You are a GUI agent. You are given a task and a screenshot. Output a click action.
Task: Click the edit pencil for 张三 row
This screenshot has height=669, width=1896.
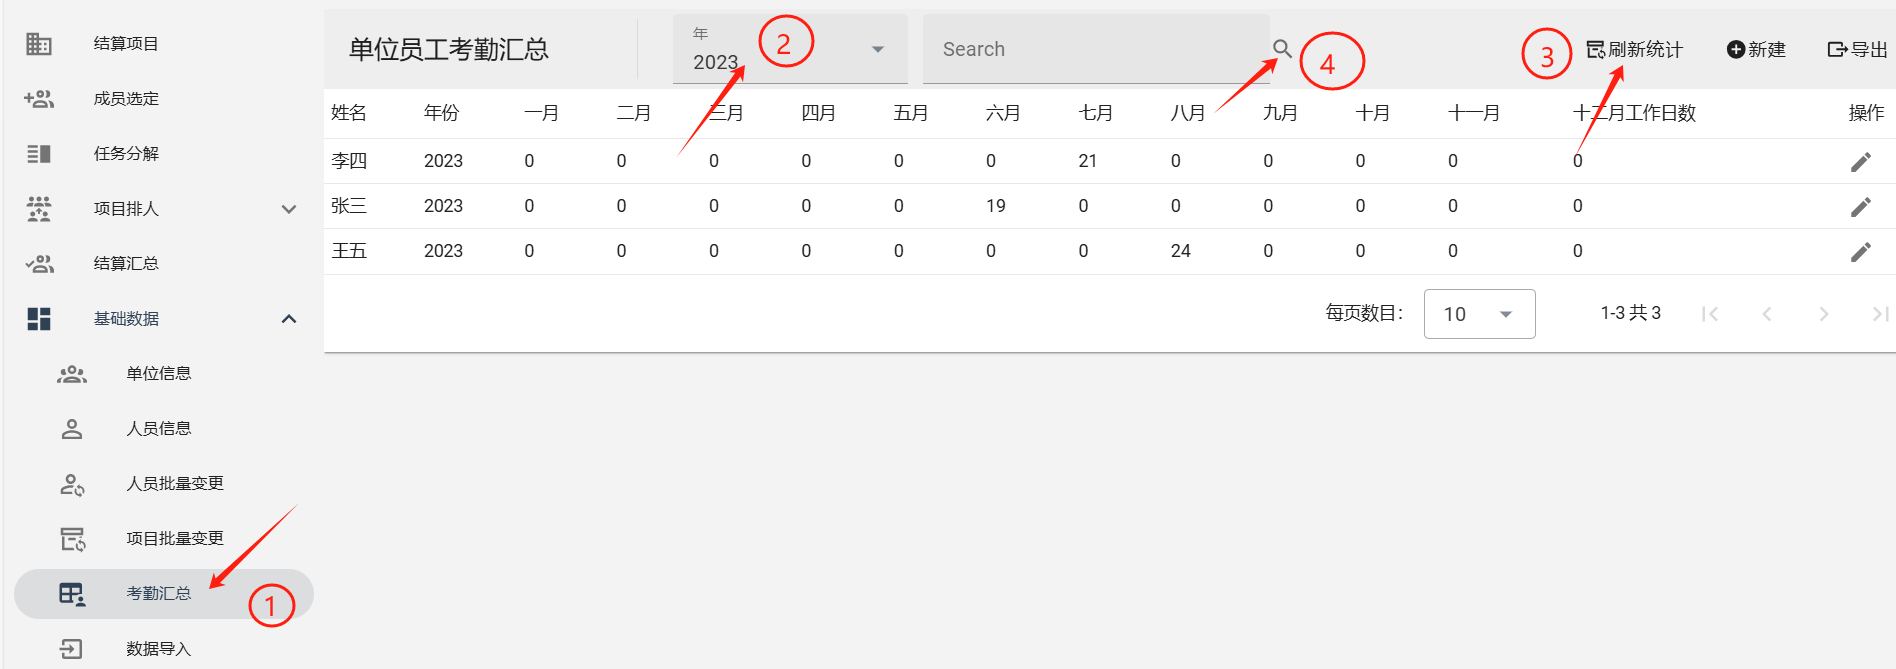[x=1860, y=207]
